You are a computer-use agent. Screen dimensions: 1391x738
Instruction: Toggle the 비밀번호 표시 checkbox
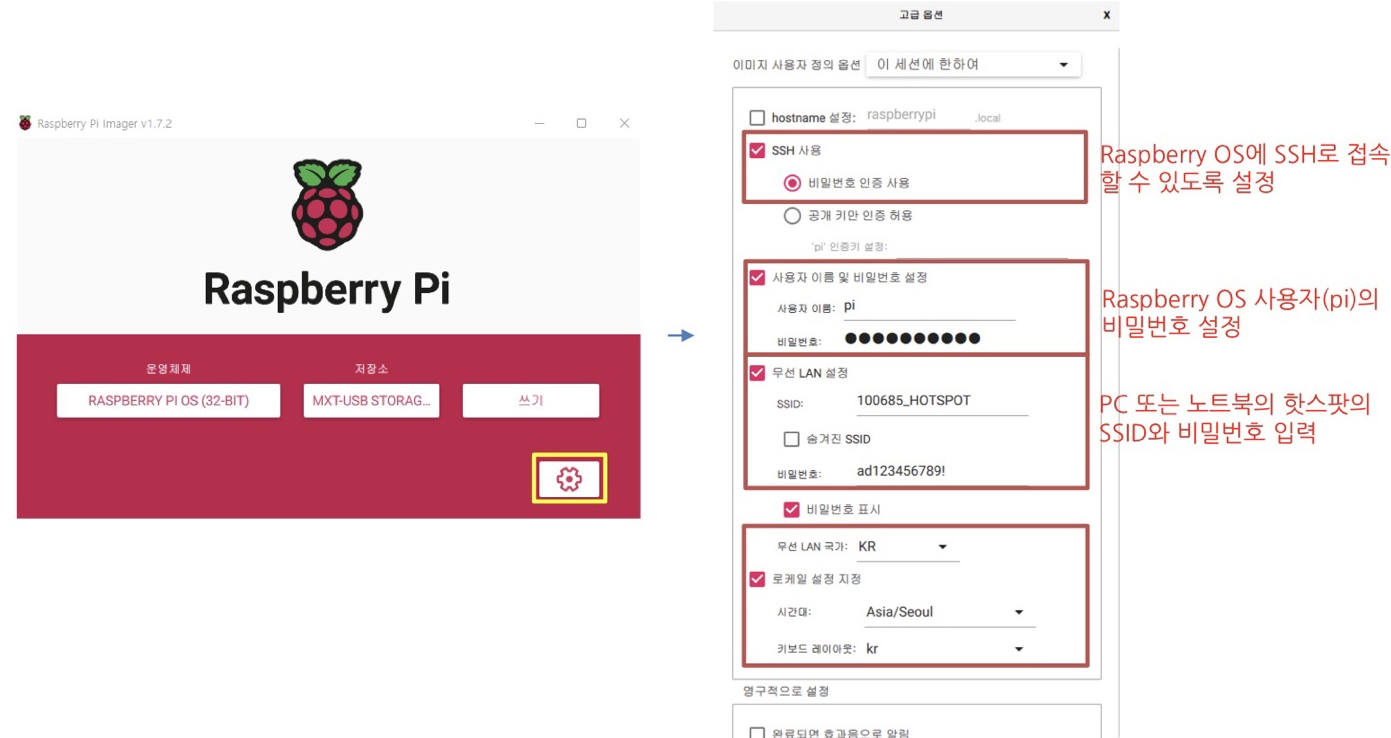(x=792, y=509)
